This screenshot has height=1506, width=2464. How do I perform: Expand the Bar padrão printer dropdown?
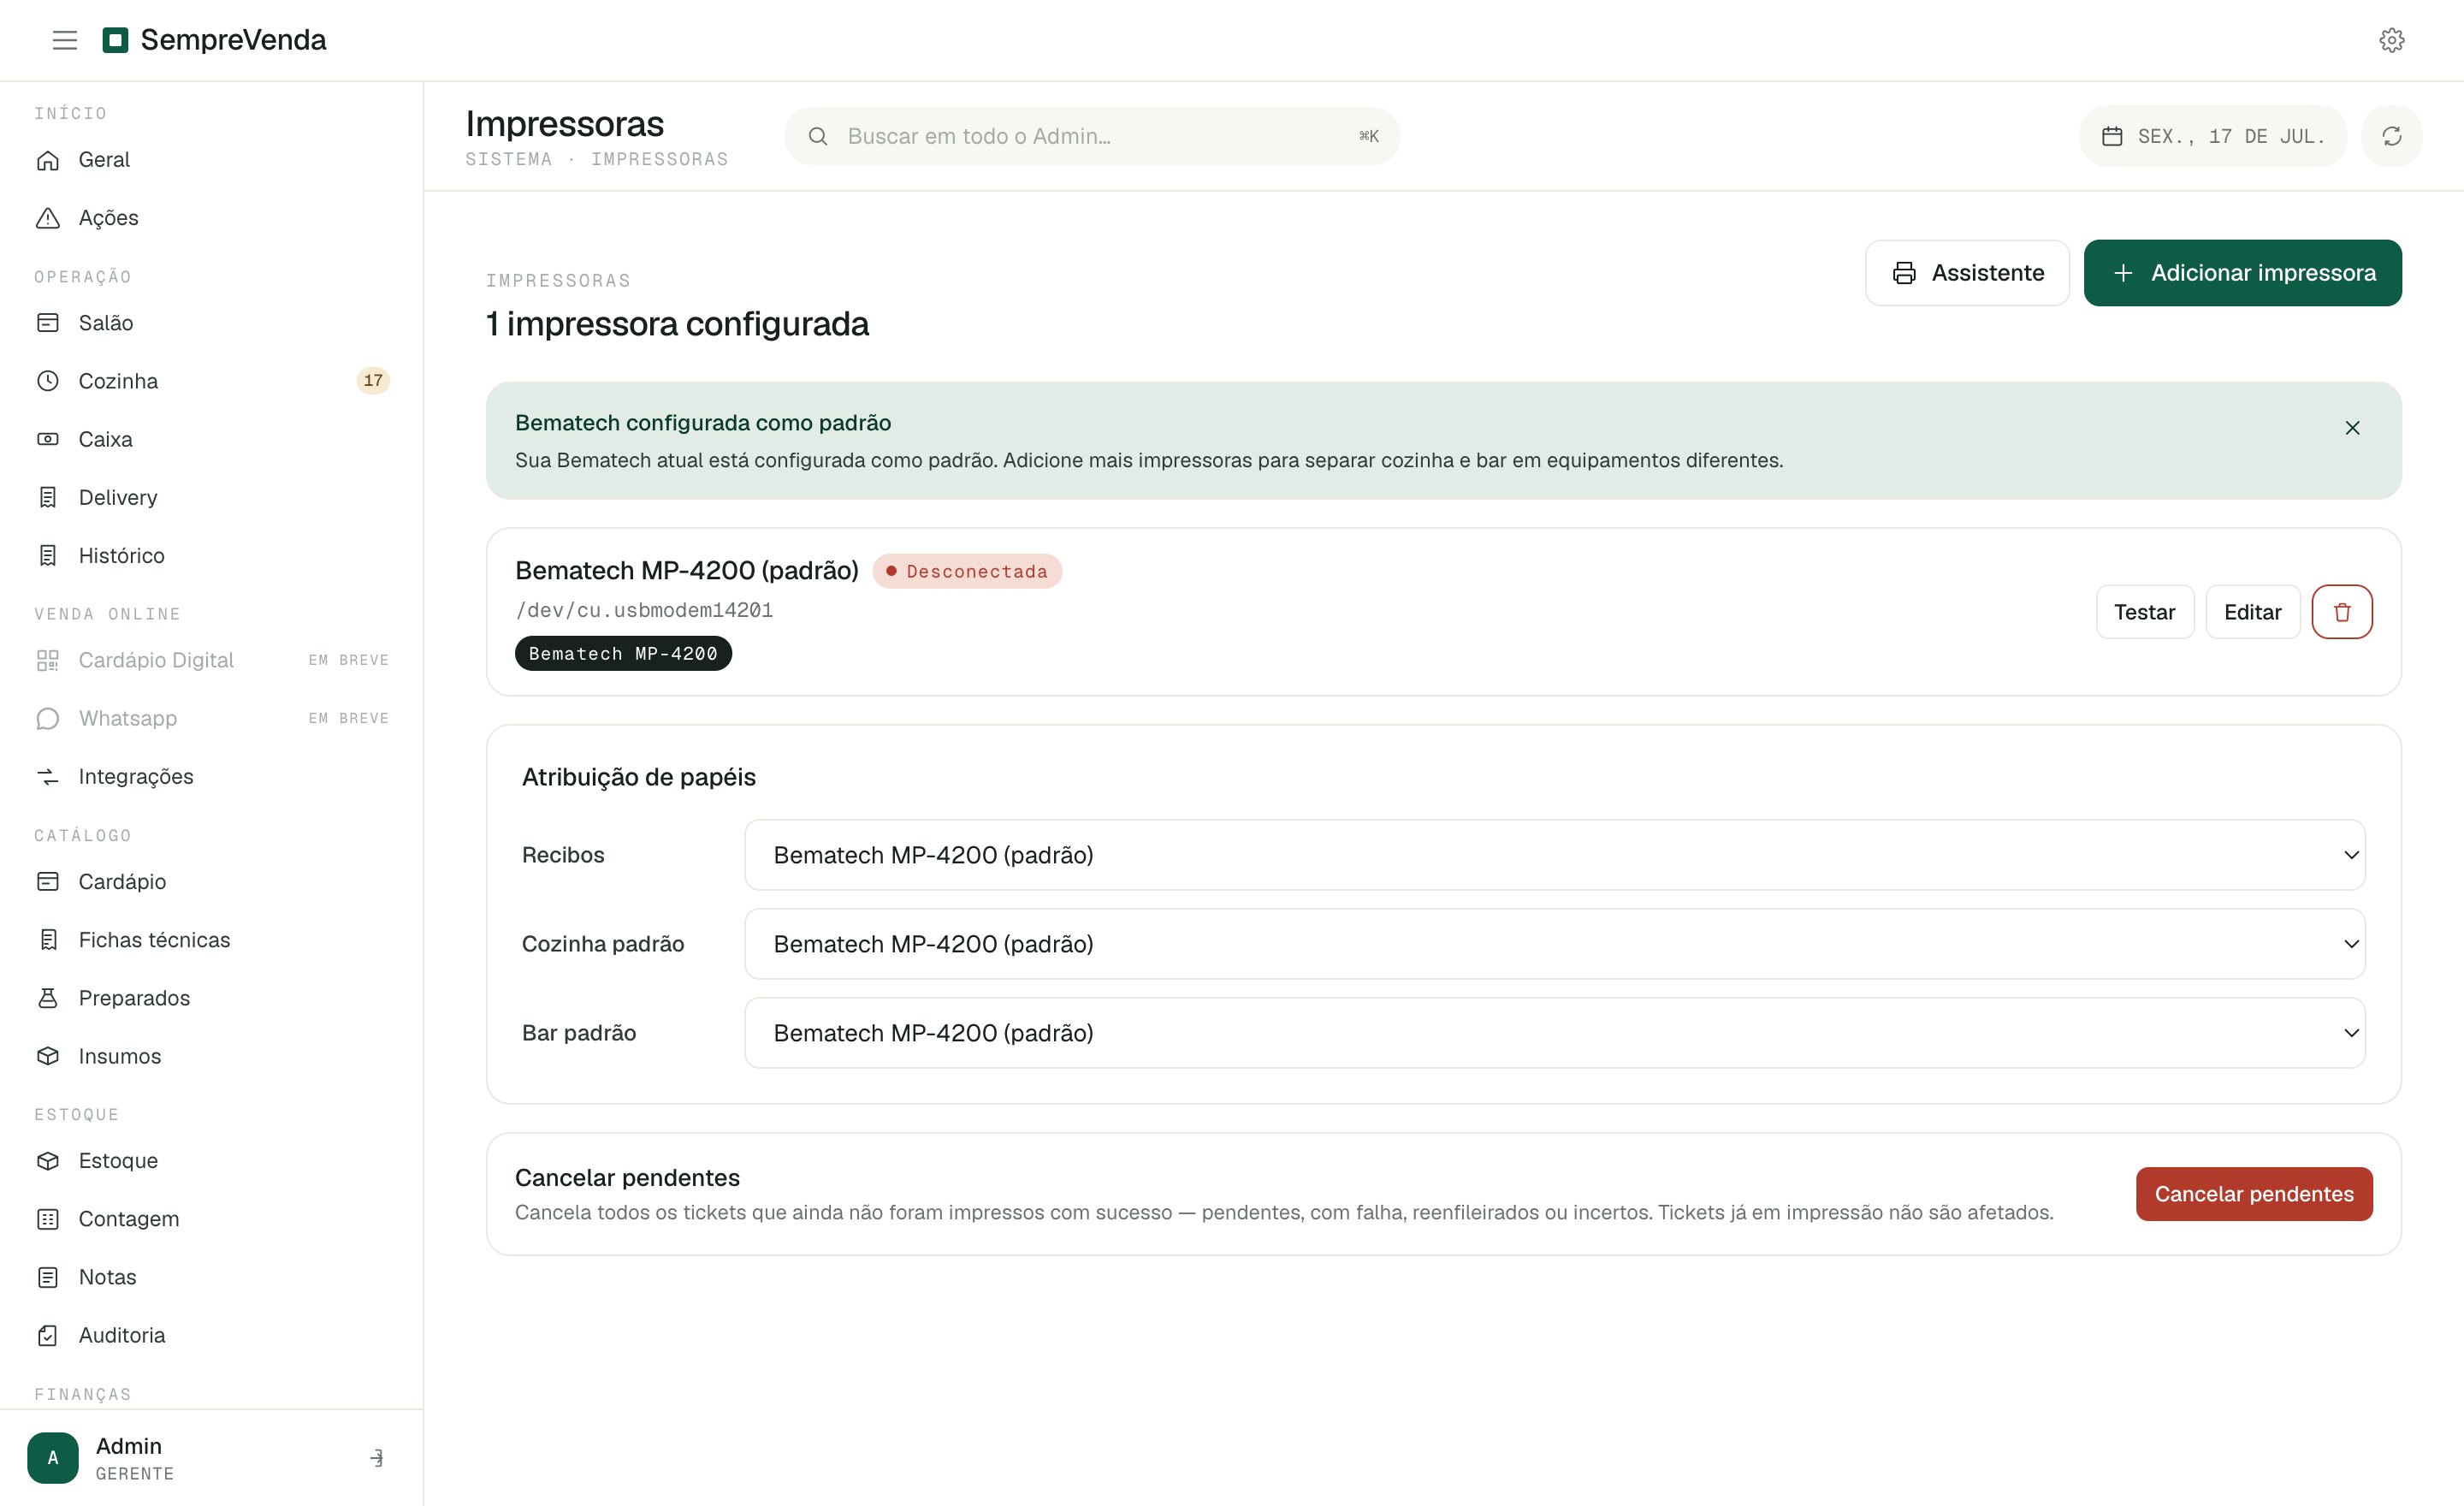click(1555, 1033)
